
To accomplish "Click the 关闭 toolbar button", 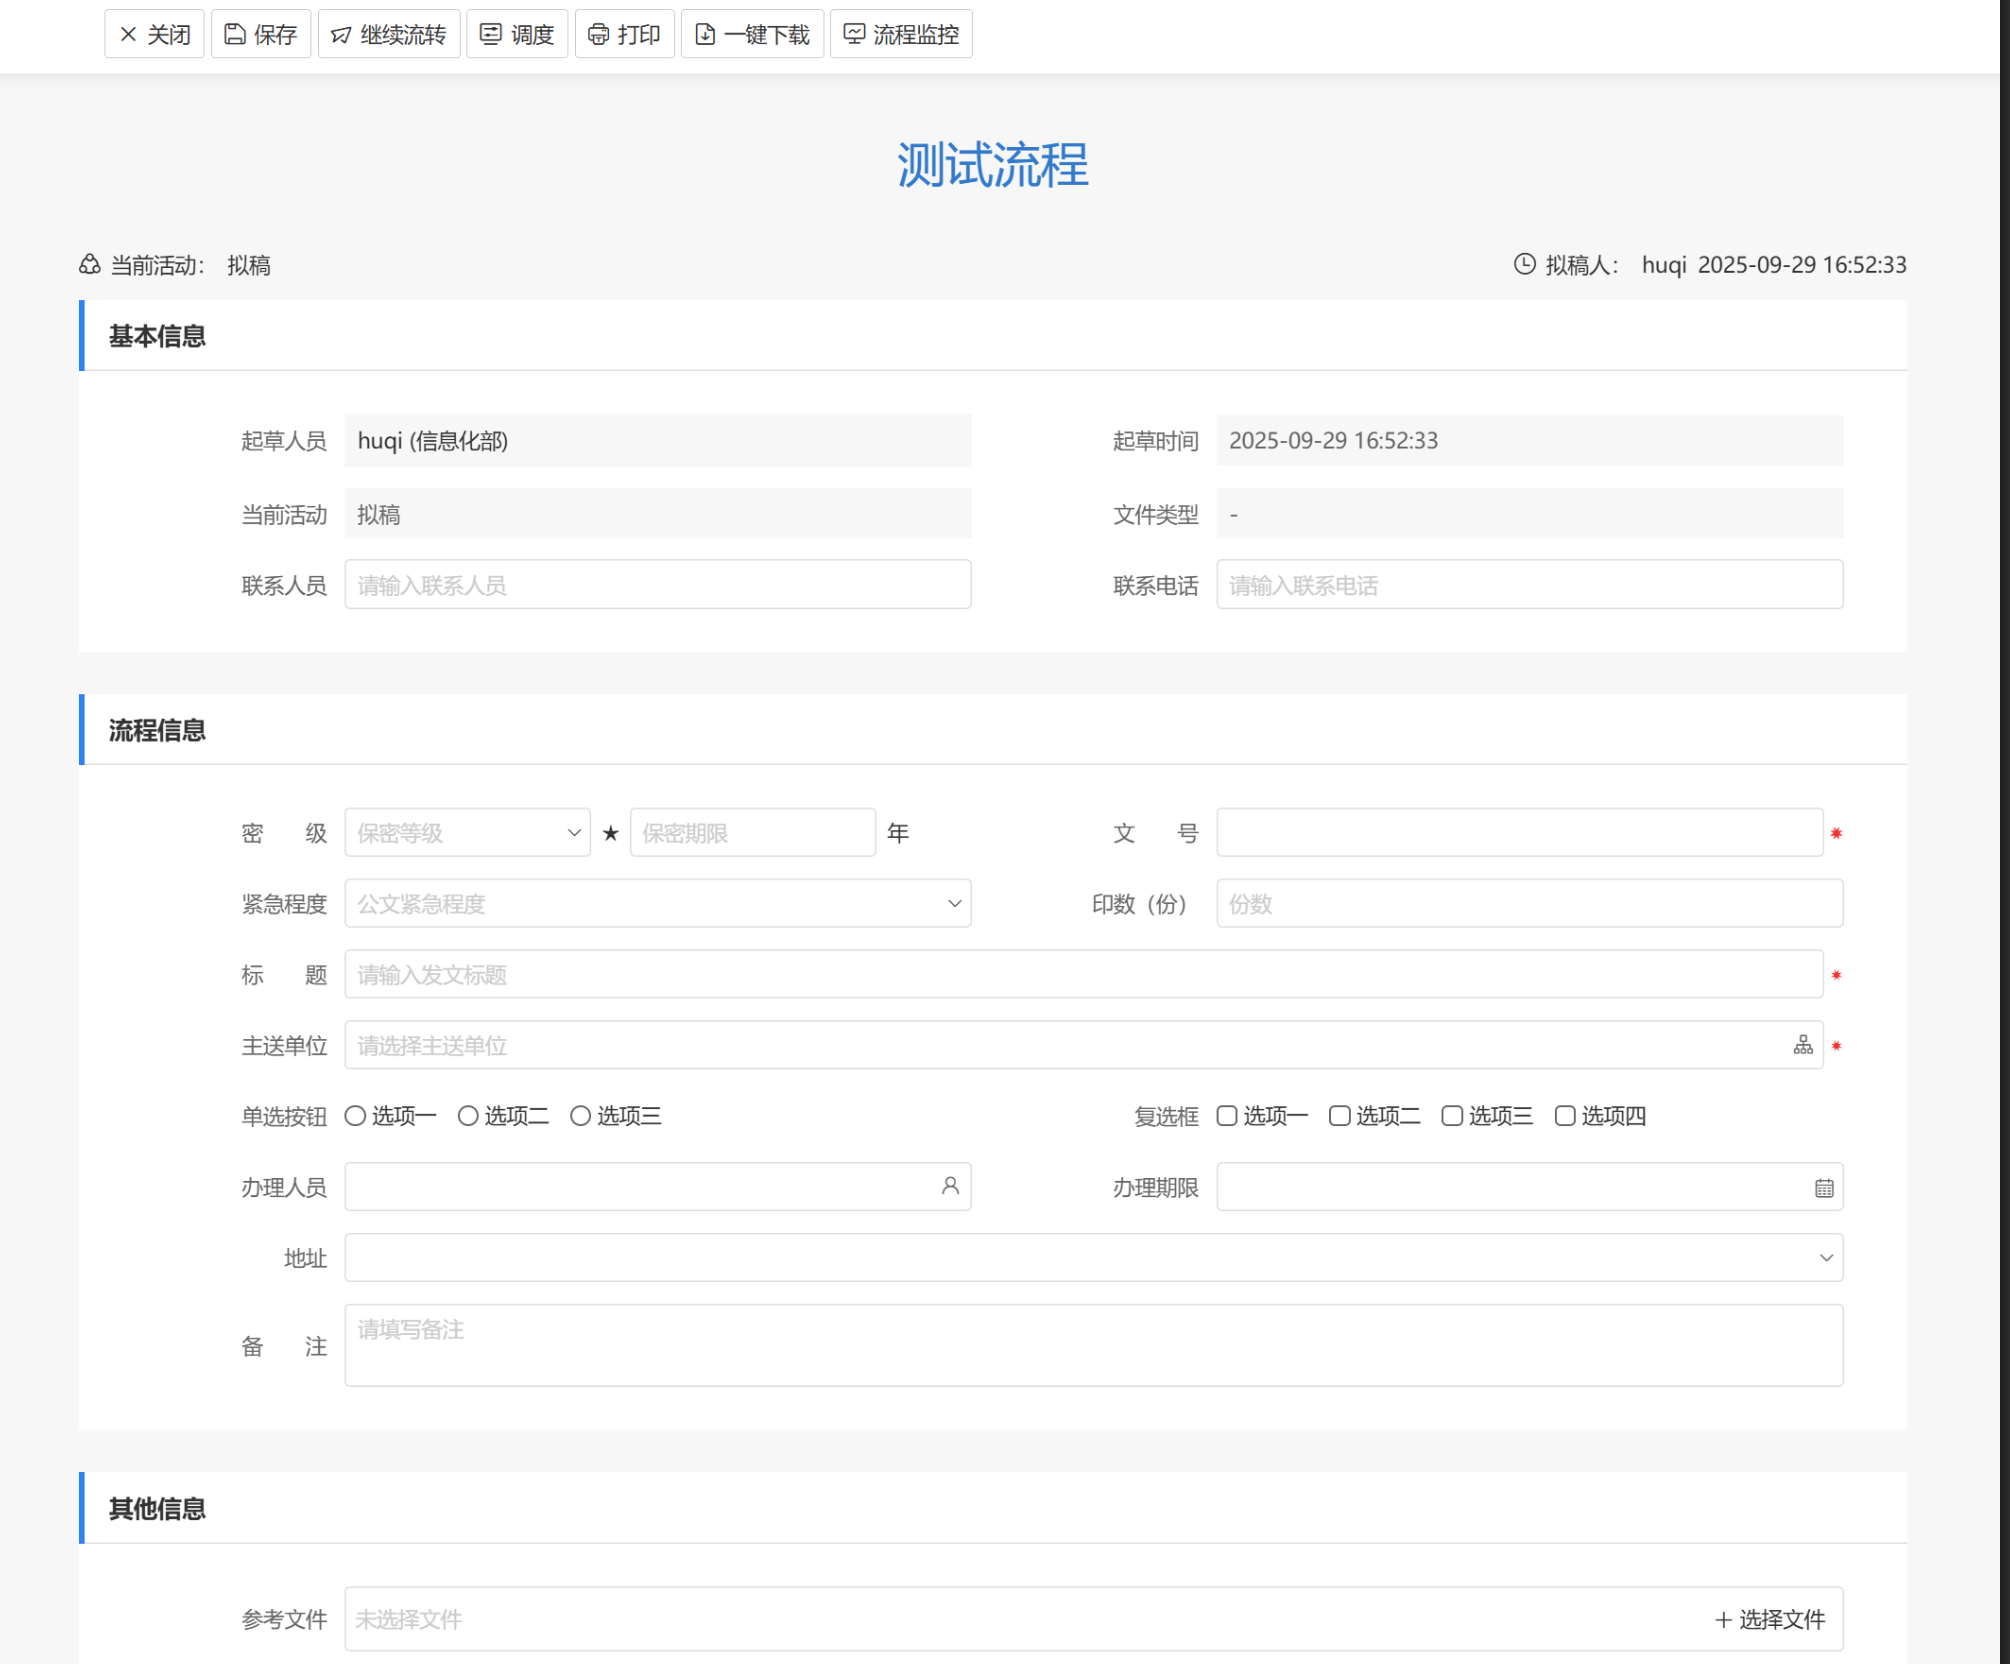I will coord(155,35).
